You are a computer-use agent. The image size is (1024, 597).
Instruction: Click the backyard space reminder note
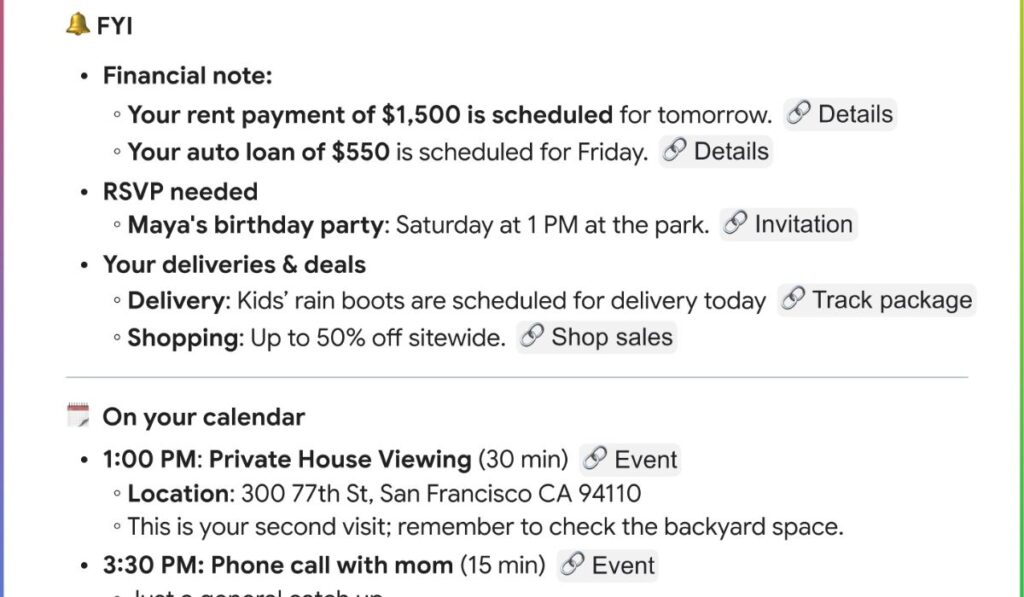coord(486,526)
